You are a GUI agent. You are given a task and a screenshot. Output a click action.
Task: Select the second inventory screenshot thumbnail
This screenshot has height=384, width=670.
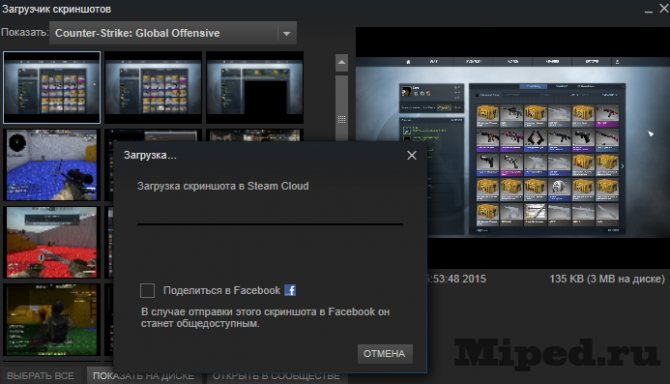coord(153,88)
